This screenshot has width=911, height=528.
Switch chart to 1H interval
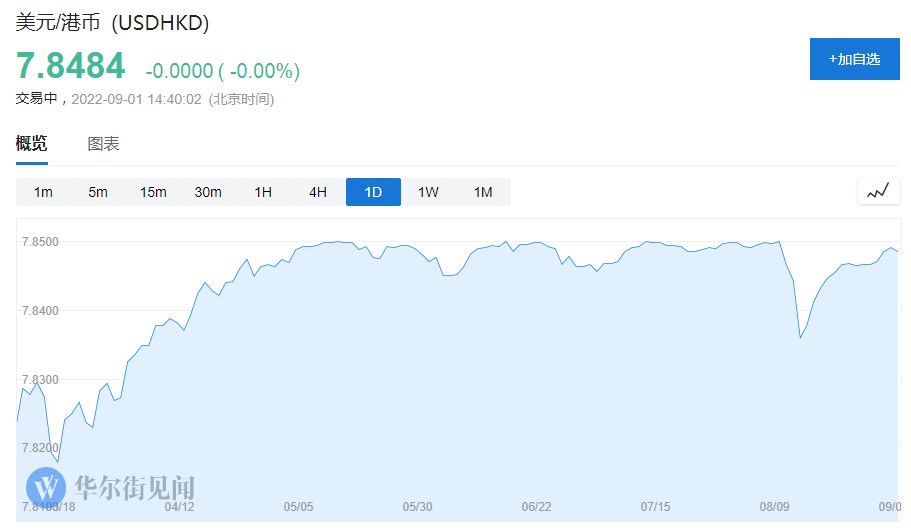(263, 192)
